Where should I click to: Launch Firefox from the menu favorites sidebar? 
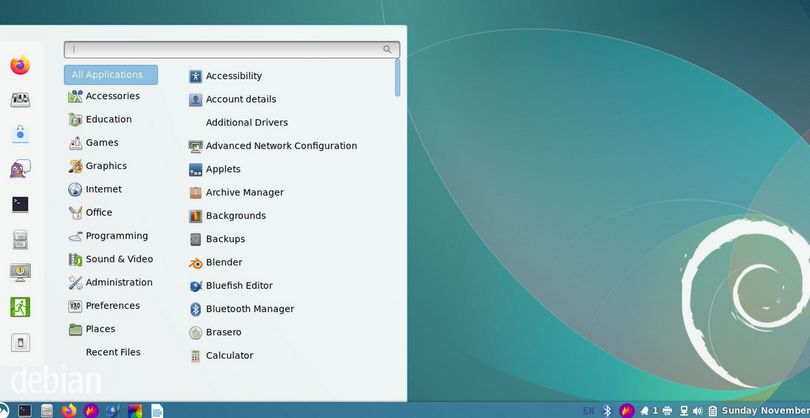[x=20, y=66]
